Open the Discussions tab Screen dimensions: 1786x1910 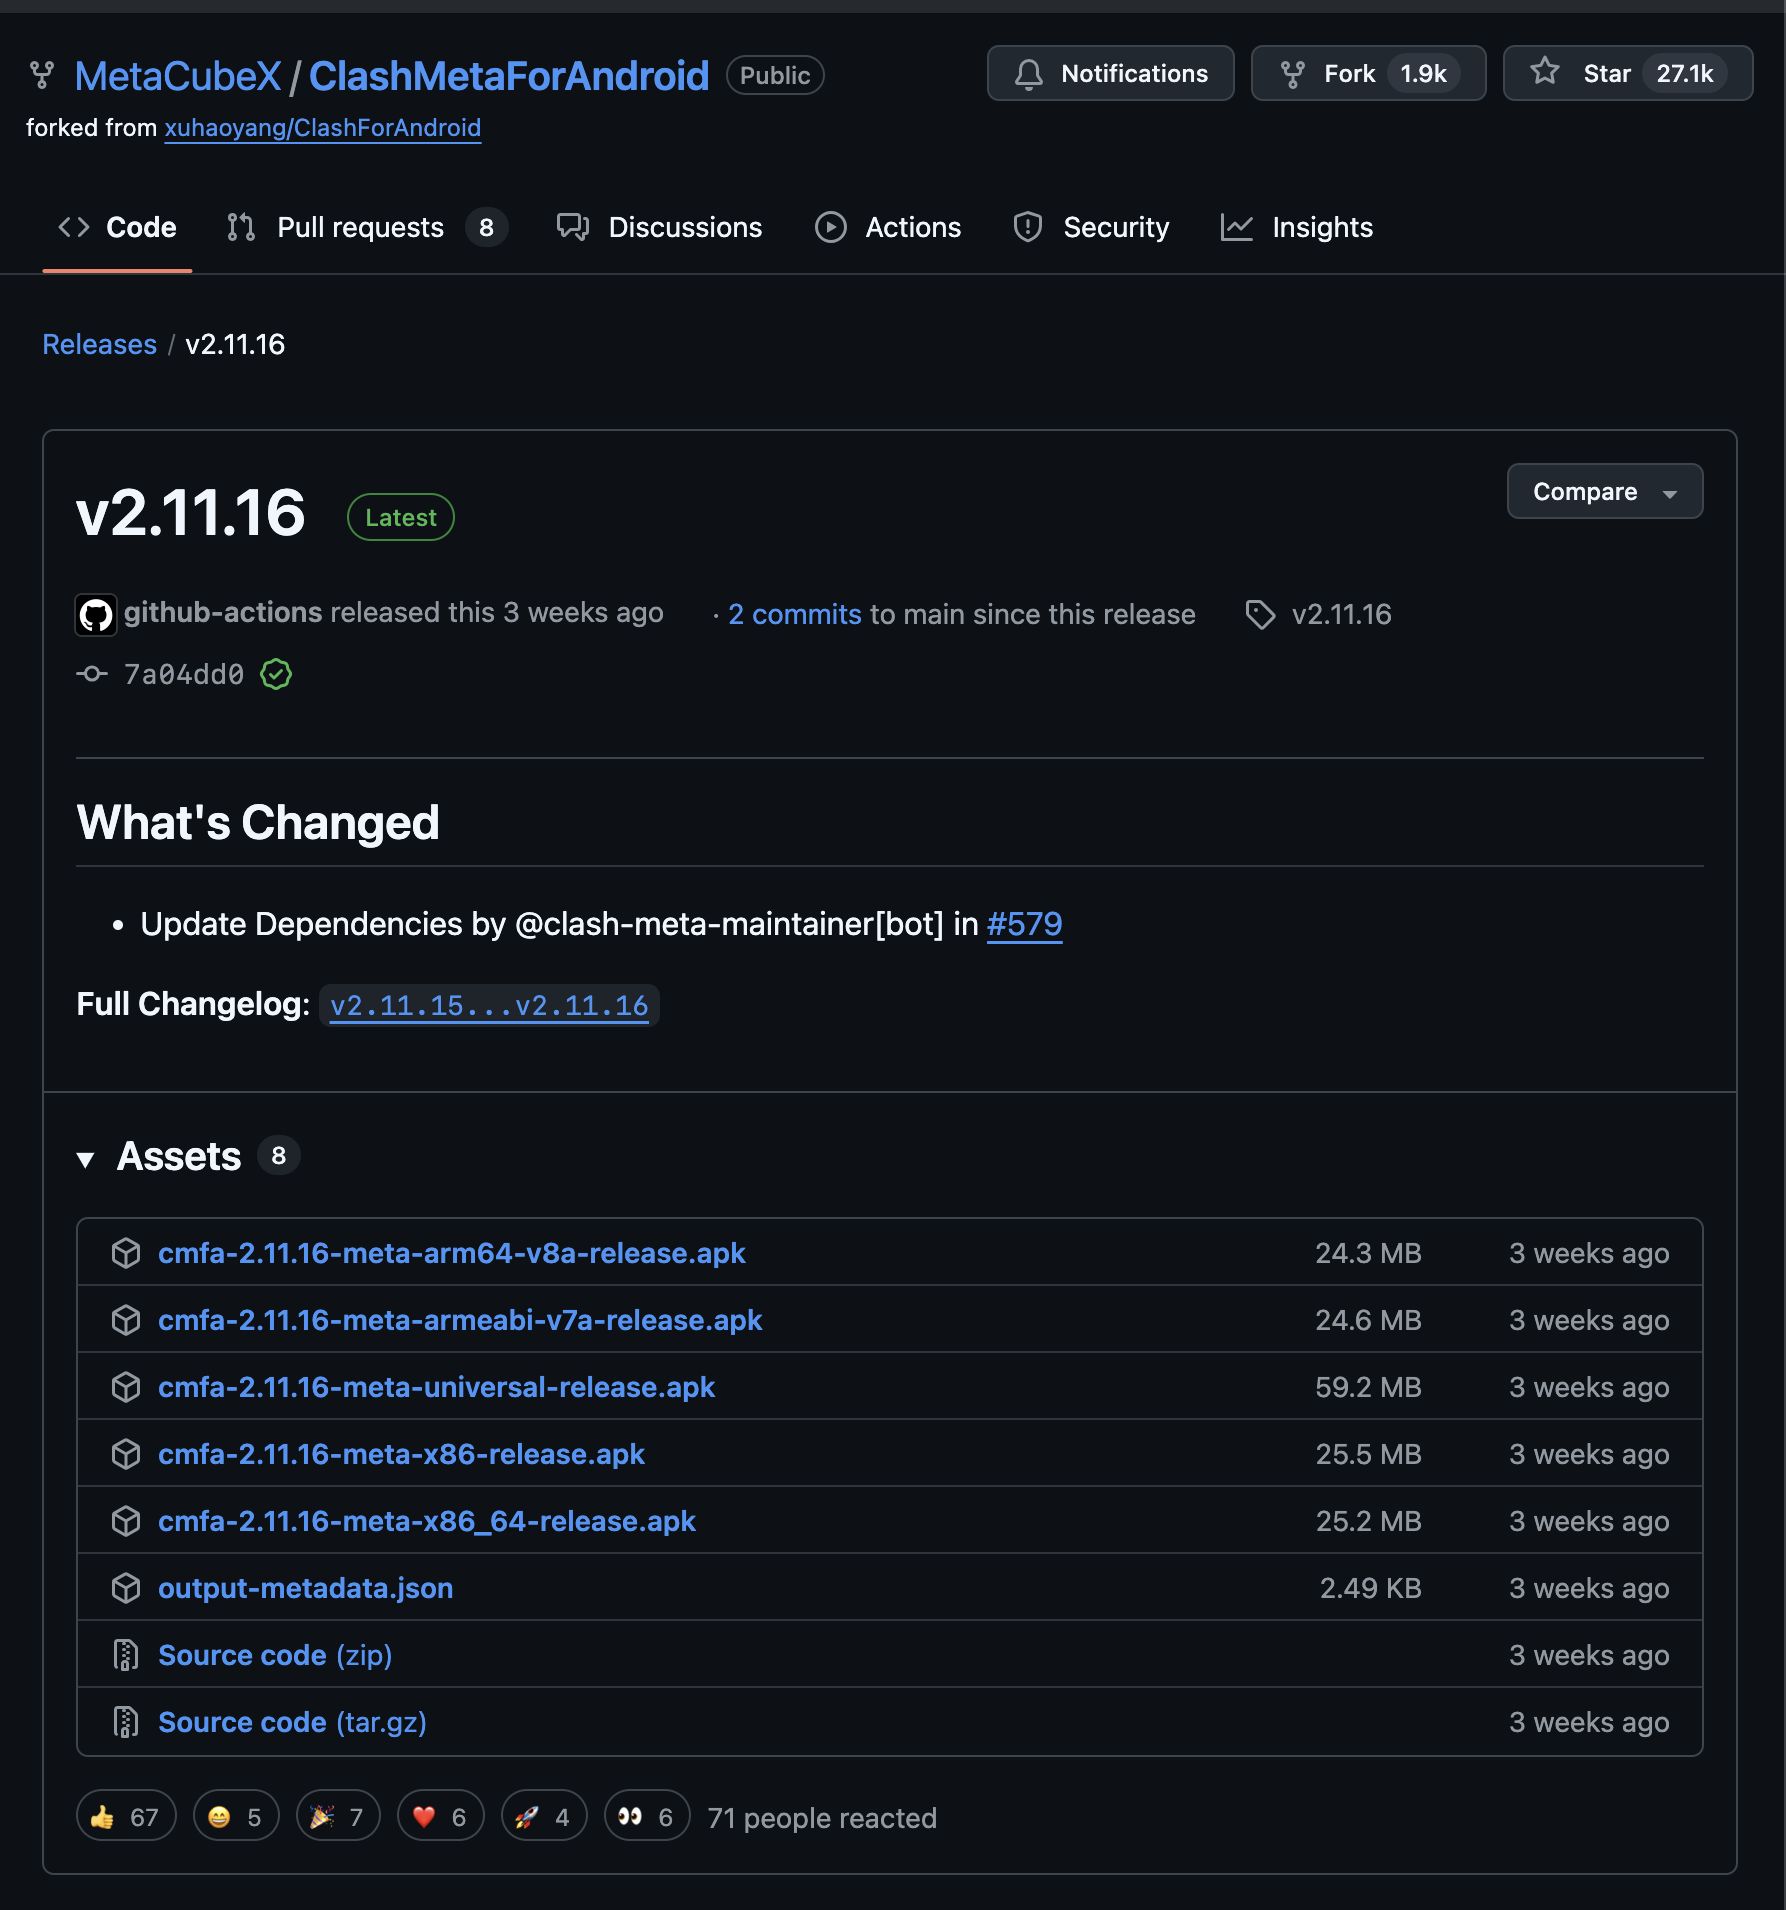point(684,228)
